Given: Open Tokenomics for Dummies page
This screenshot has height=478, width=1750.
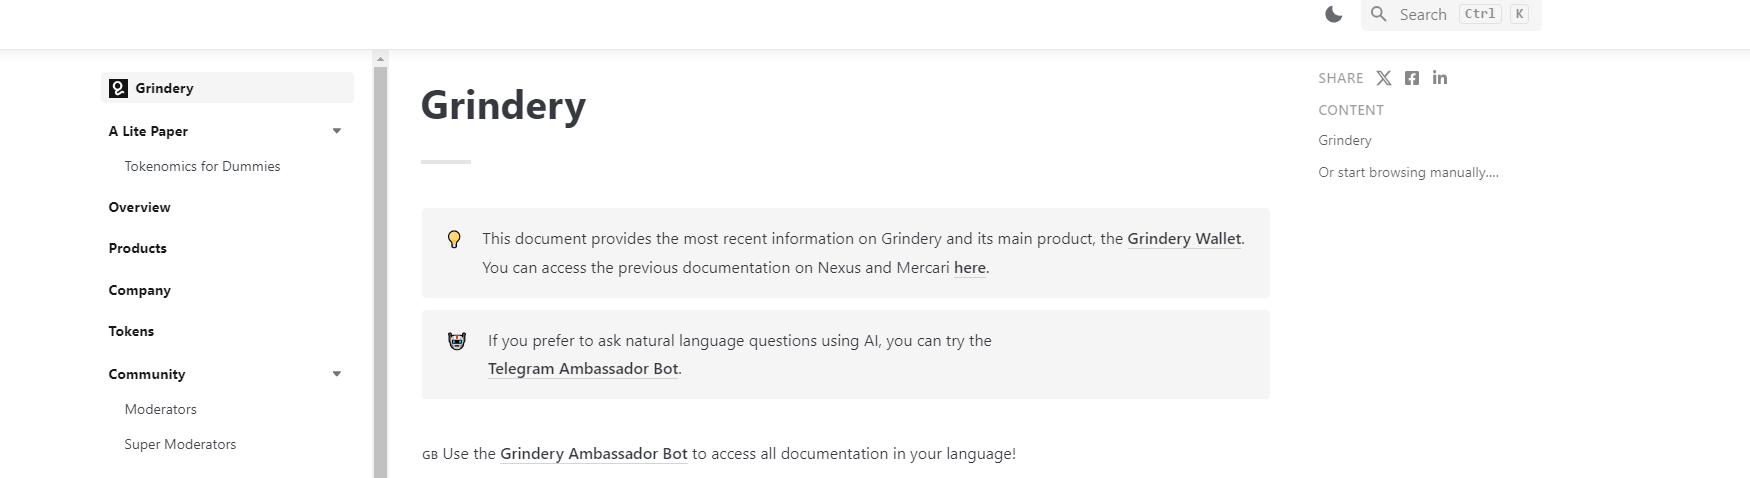Looking at the screenshot, I should point(202,166).
